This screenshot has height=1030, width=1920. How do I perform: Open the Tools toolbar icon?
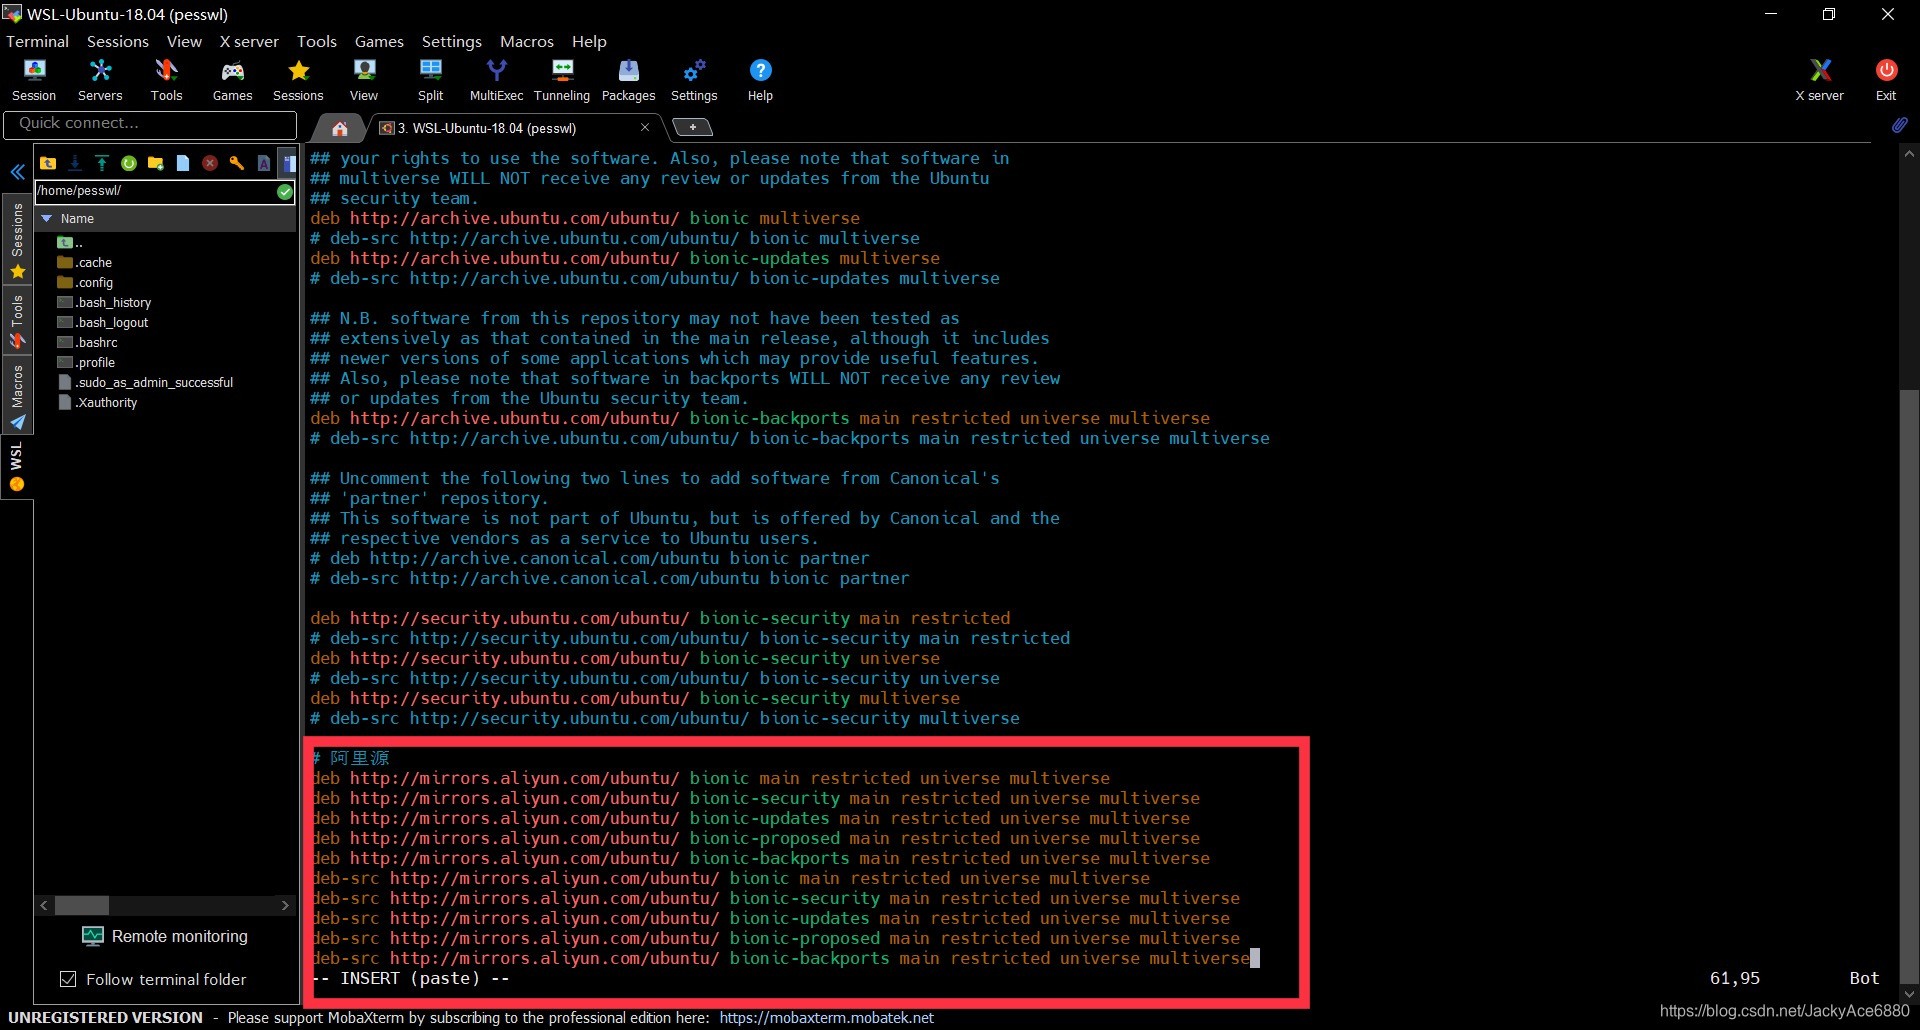[166, 80]
